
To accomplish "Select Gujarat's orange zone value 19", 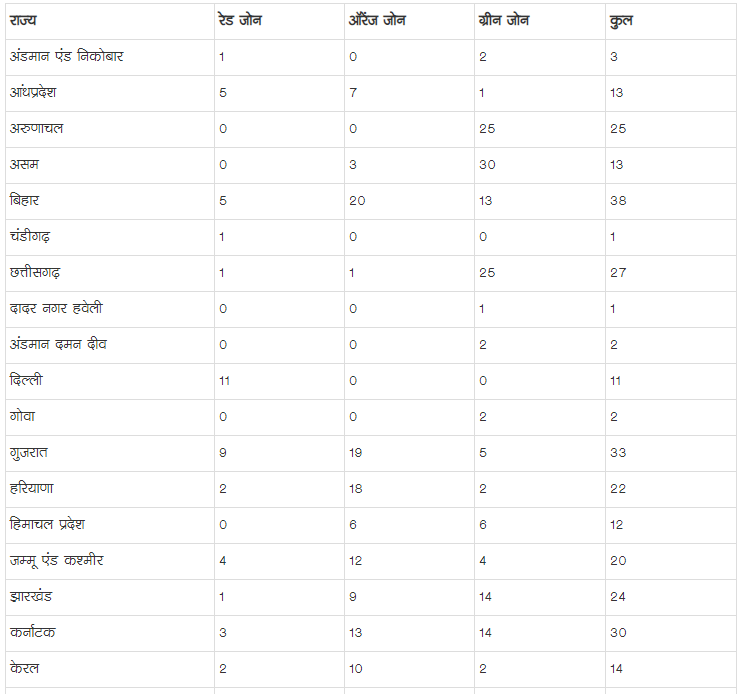I will click(x=357, y=453).
